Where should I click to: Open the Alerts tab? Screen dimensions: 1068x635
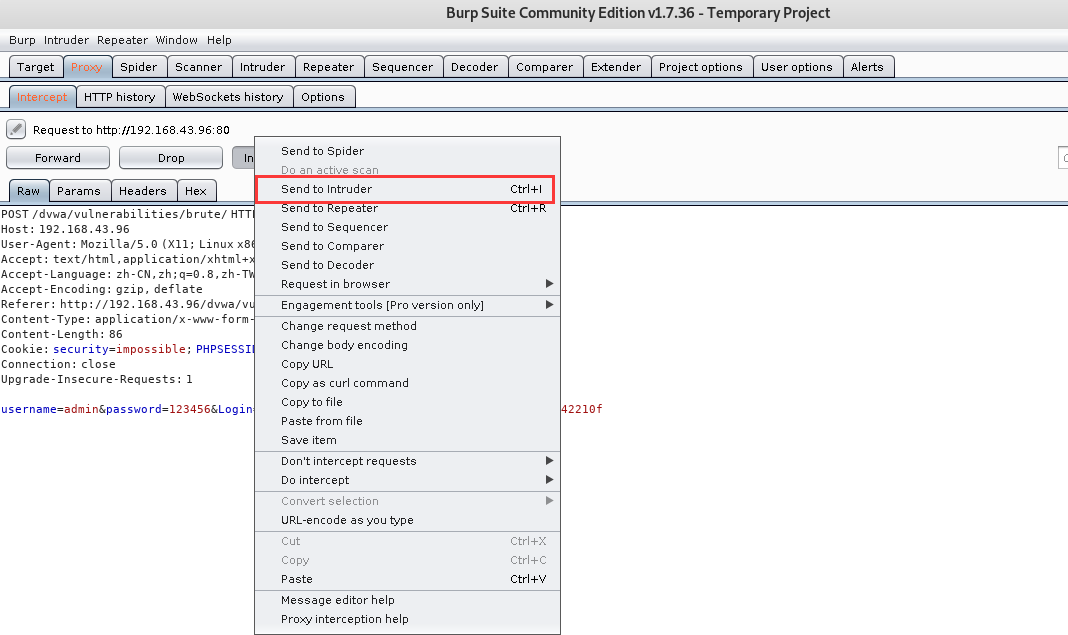(867, 67)
